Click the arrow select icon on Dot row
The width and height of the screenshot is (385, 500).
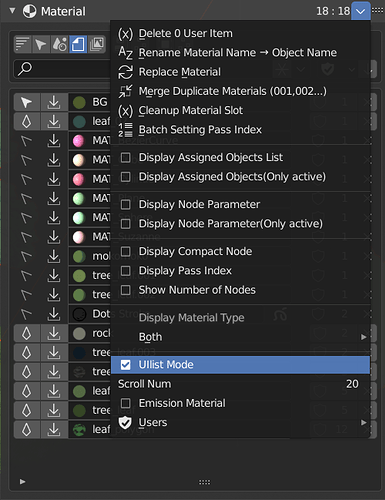click(27, 314)
